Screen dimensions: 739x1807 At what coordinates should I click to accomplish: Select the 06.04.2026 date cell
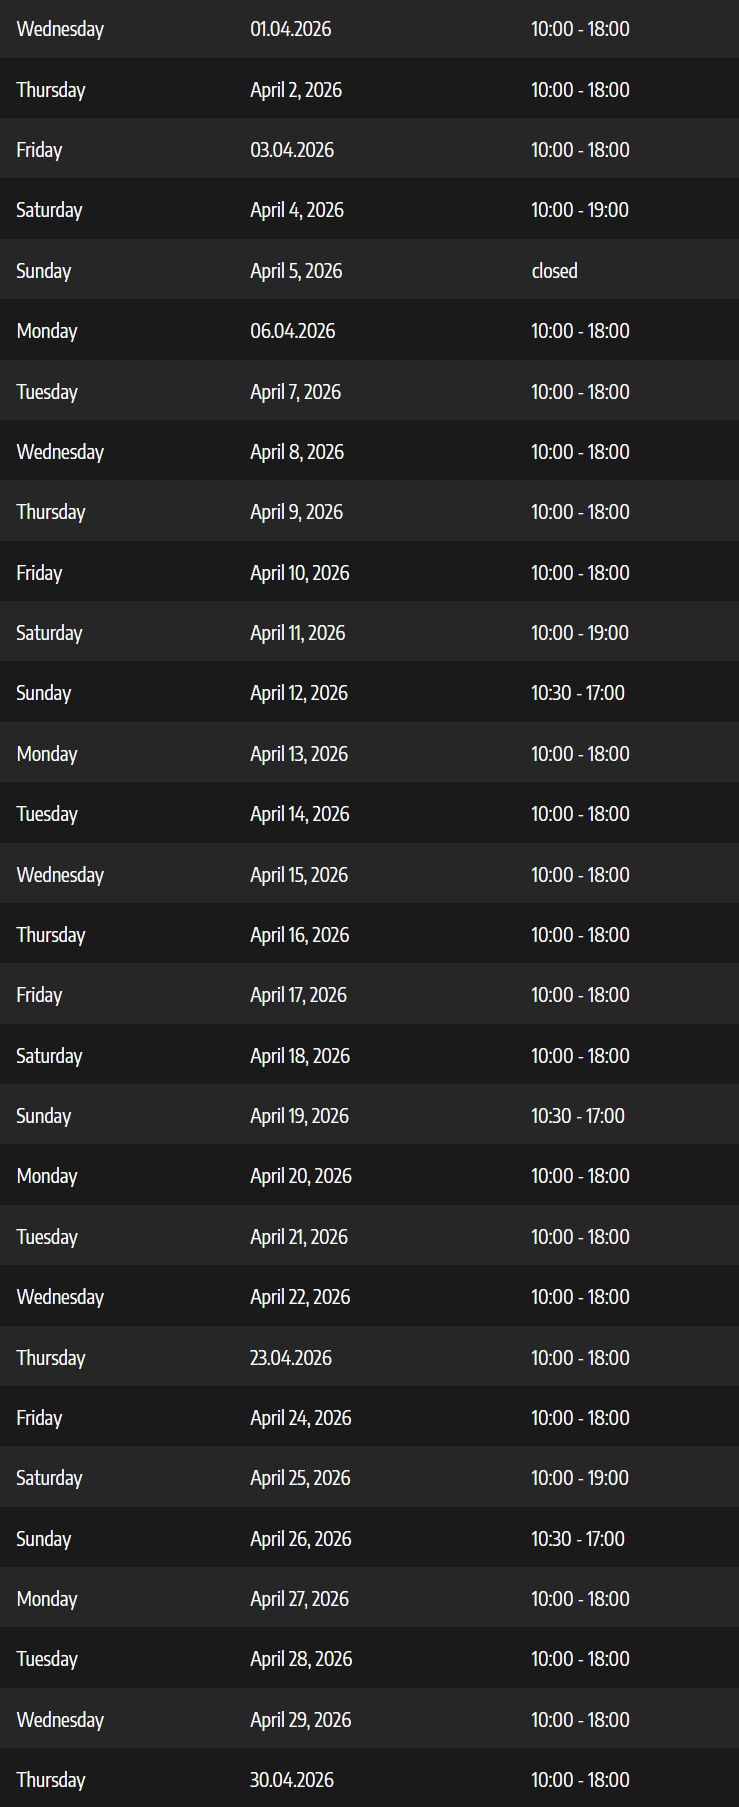pos(292,331)
